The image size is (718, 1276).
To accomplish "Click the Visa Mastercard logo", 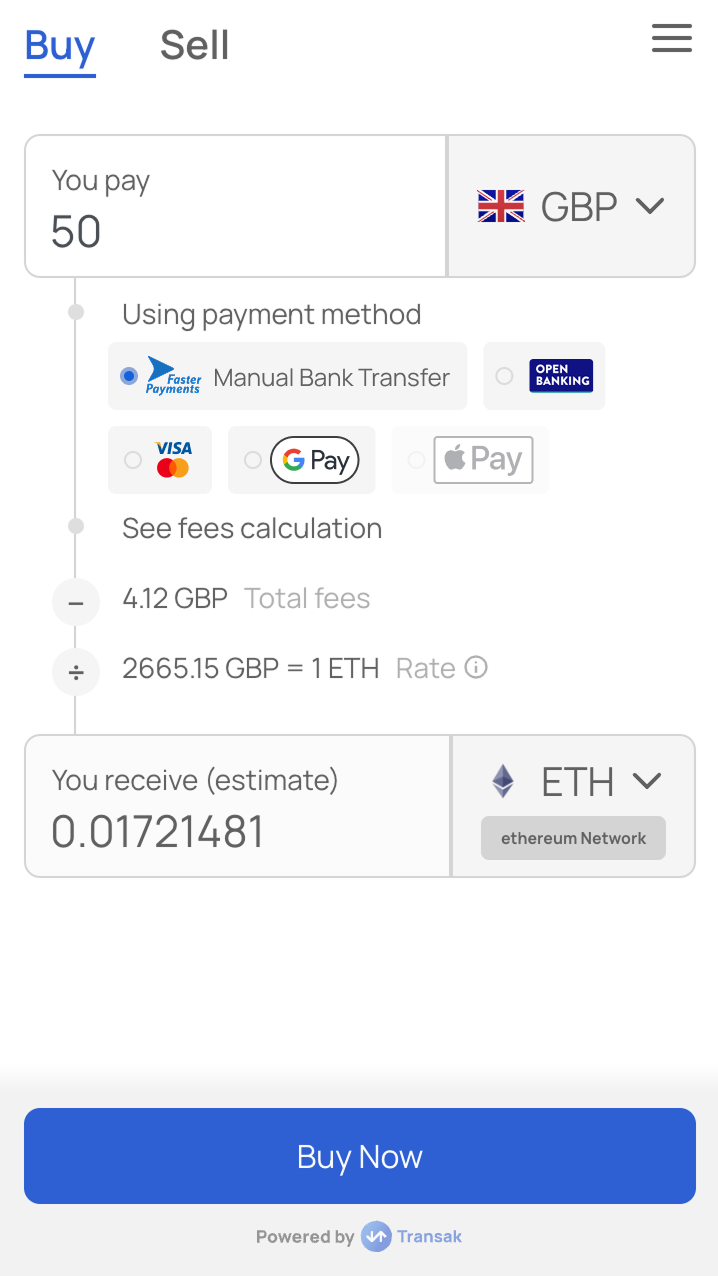I will click(173, 459).
